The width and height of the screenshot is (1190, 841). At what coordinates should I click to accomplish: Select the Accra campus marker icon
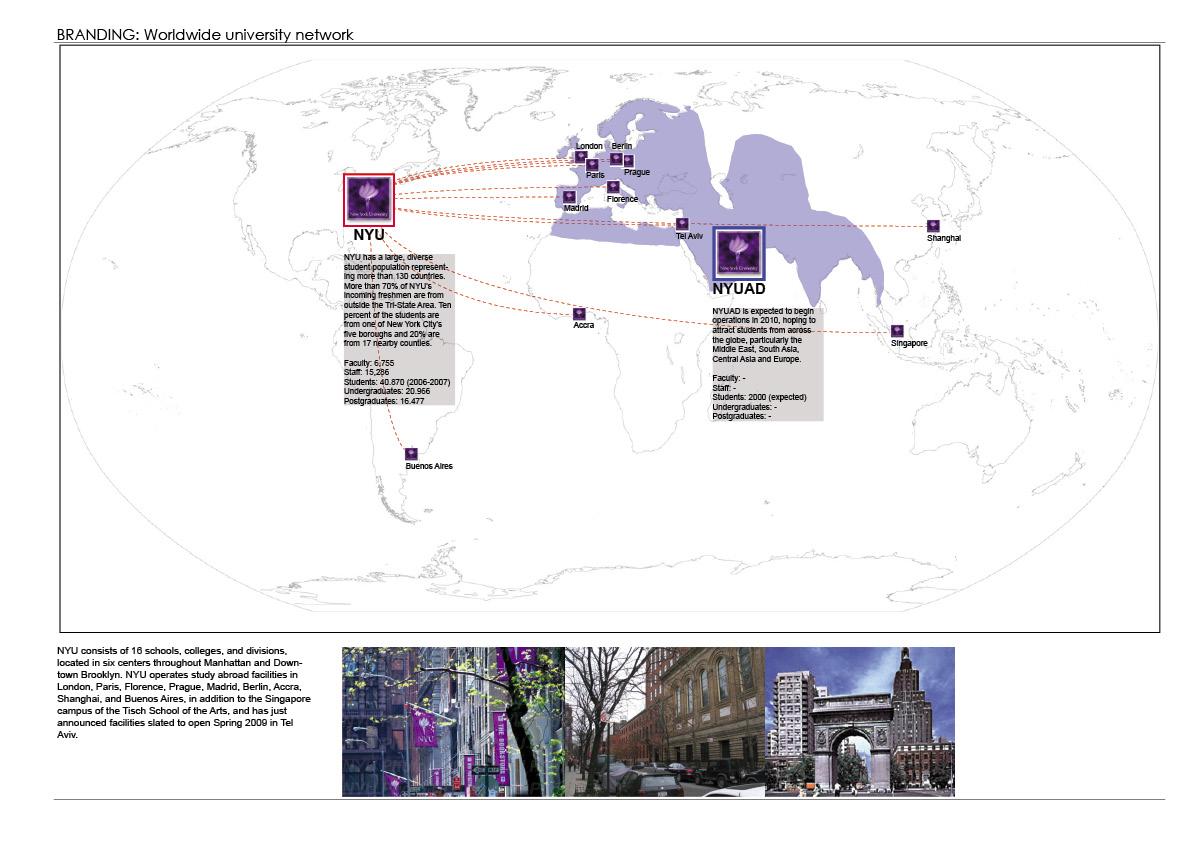(579, 313)
